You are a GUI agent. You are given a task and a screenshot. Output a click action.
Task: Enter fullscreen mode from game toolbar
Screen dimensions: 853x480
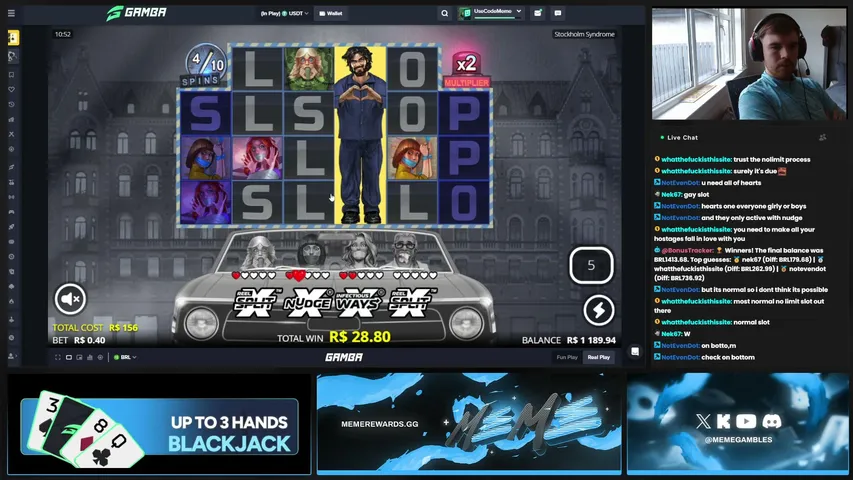(x=58, y=358)
